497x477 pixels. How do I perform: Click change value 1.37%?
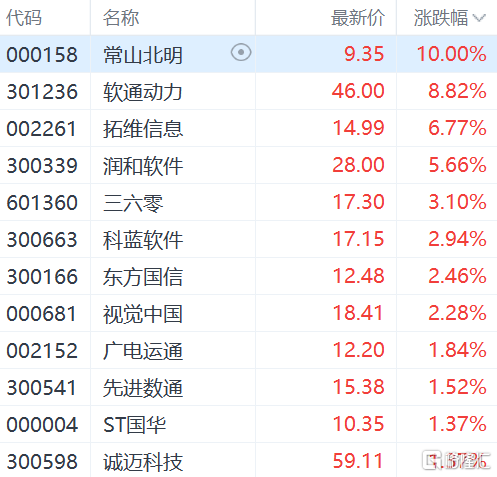coord(457,424)
